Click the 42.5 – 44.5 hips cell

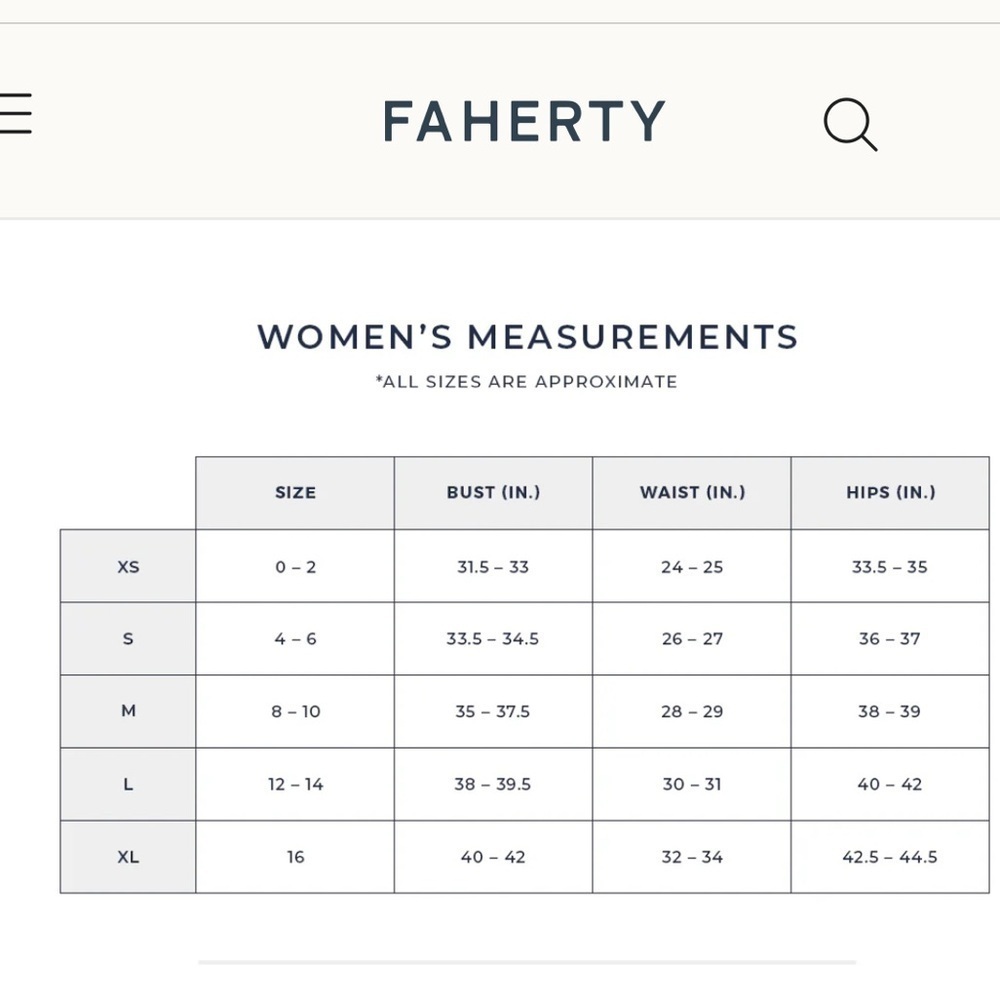(890, 857)
